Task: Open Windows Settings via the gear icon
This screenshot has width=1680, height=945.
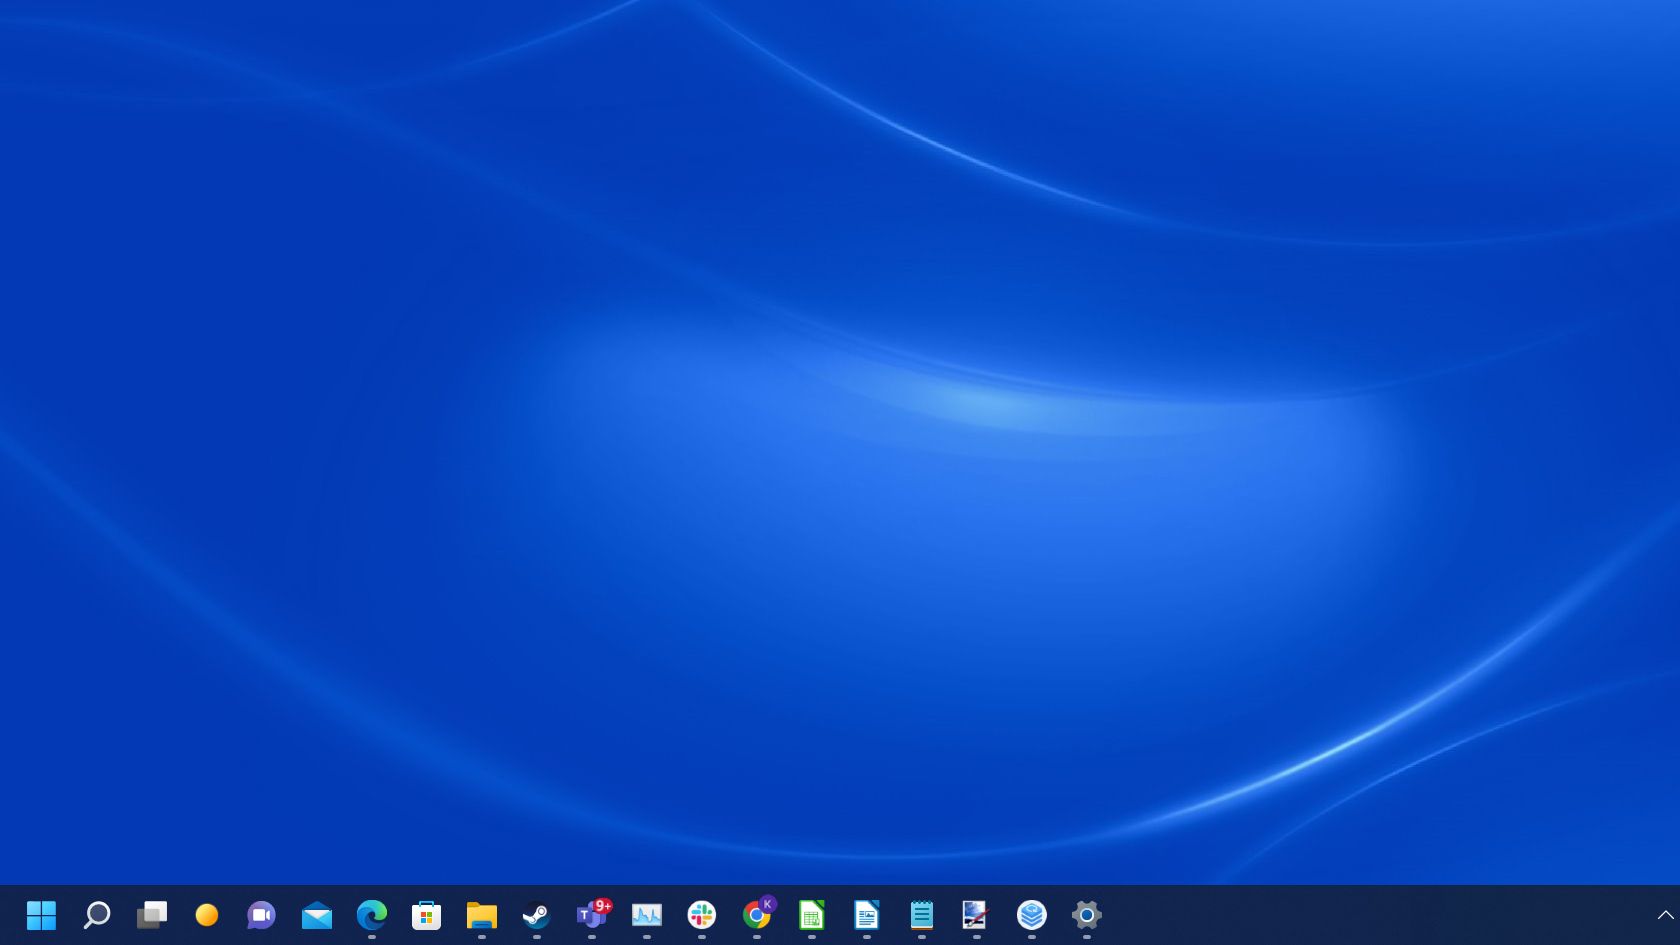Action: click(1086, 916)
